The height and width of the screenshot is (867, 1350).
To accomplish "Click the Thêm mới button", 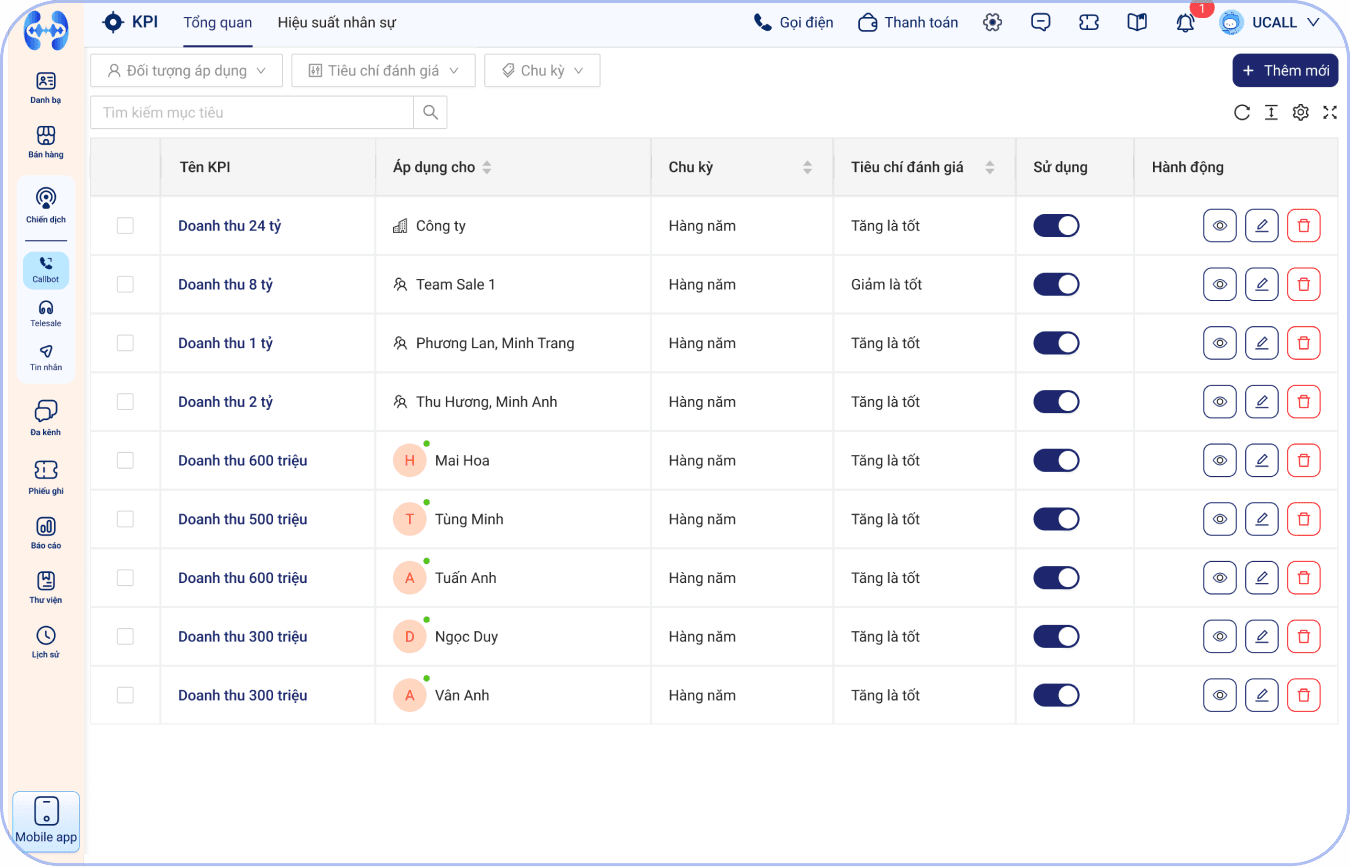I will coord(1285,70).
